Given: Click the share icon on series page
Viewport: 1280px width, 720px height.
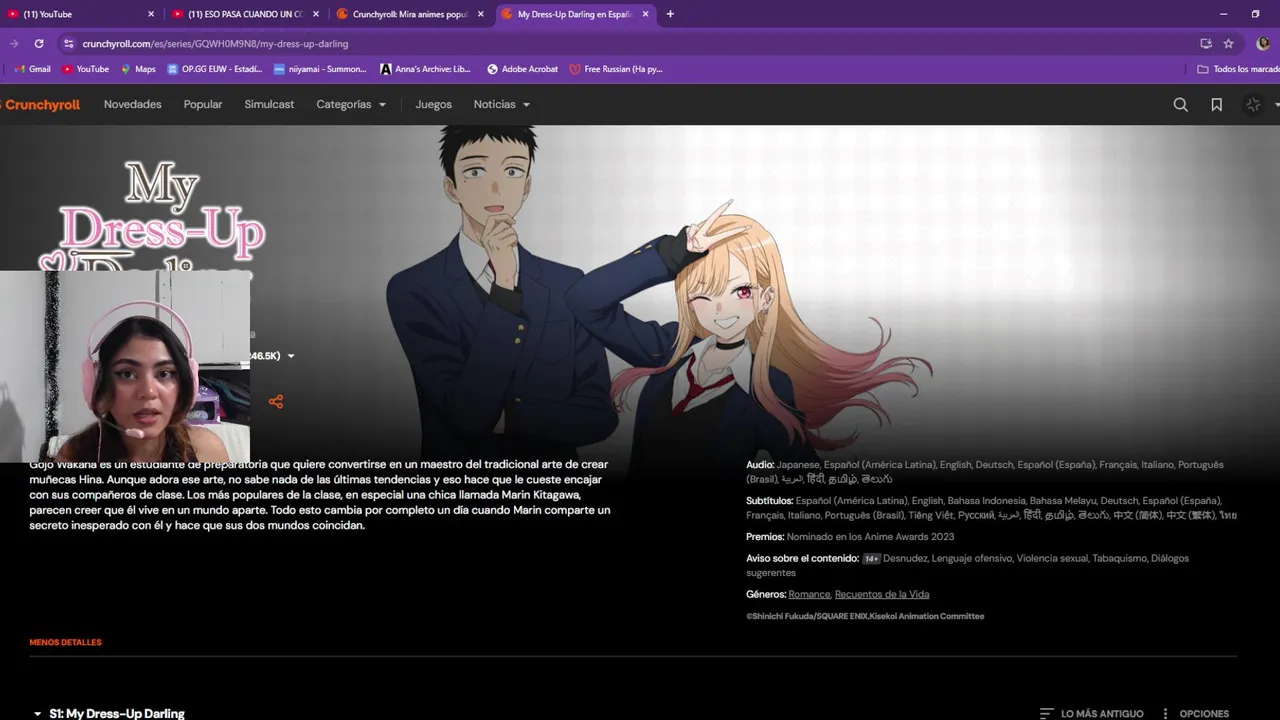Looking at the screenshot, I should [x=276, y=402].
